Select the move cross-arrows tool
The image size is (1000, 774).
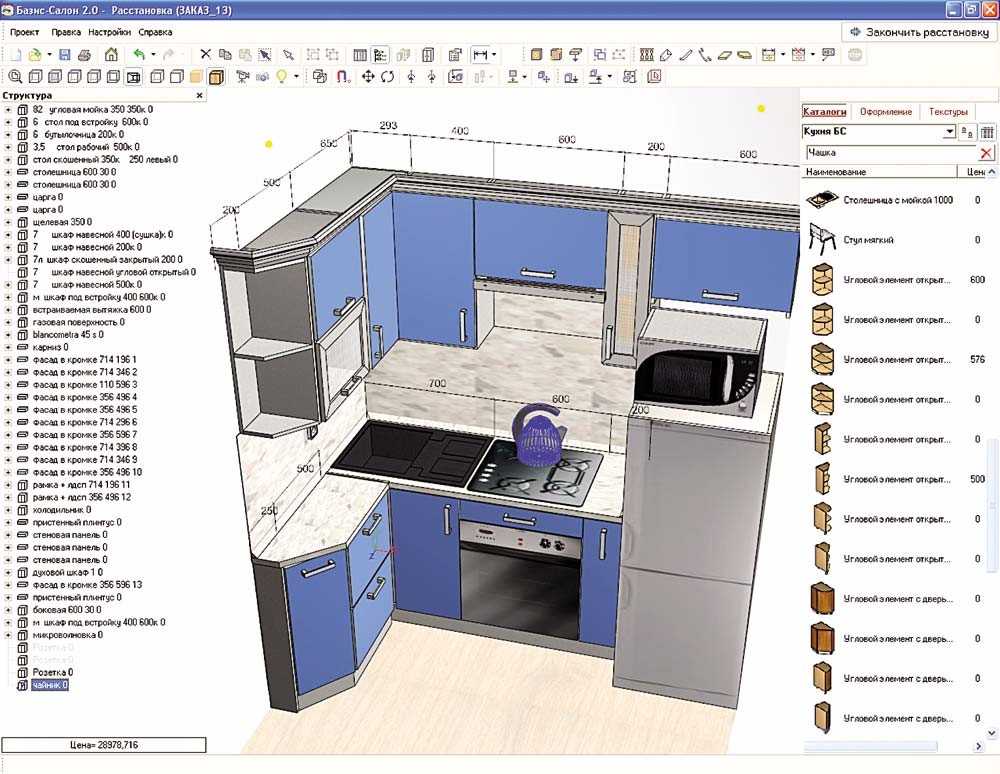click(x=368, y=77)
